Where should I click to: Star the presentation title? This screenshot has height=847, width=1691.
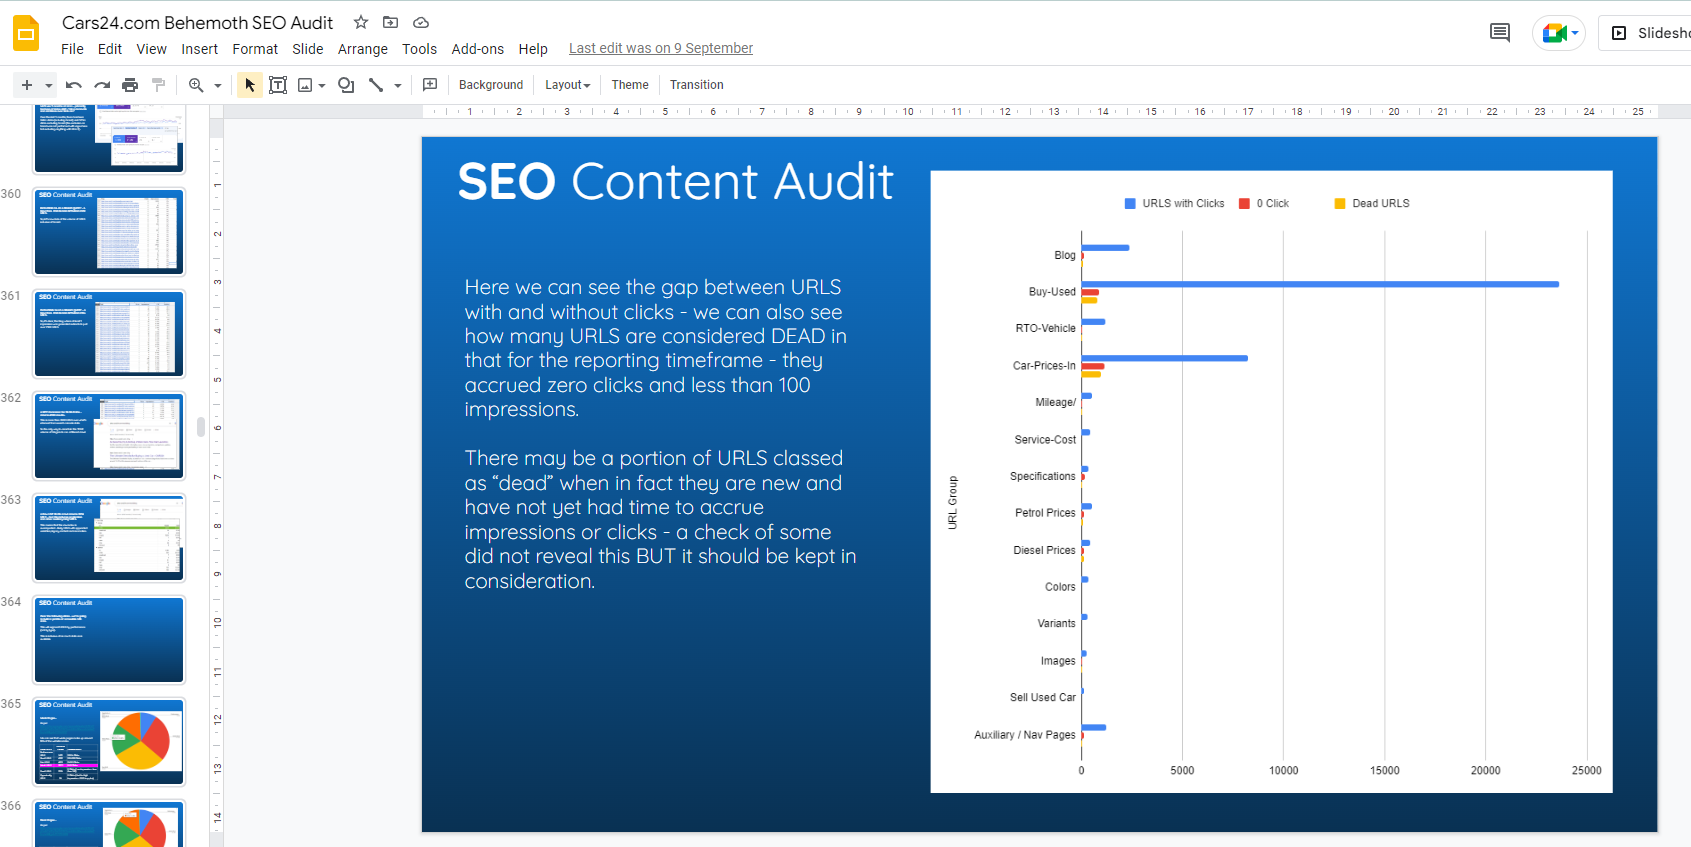[361, 22]
